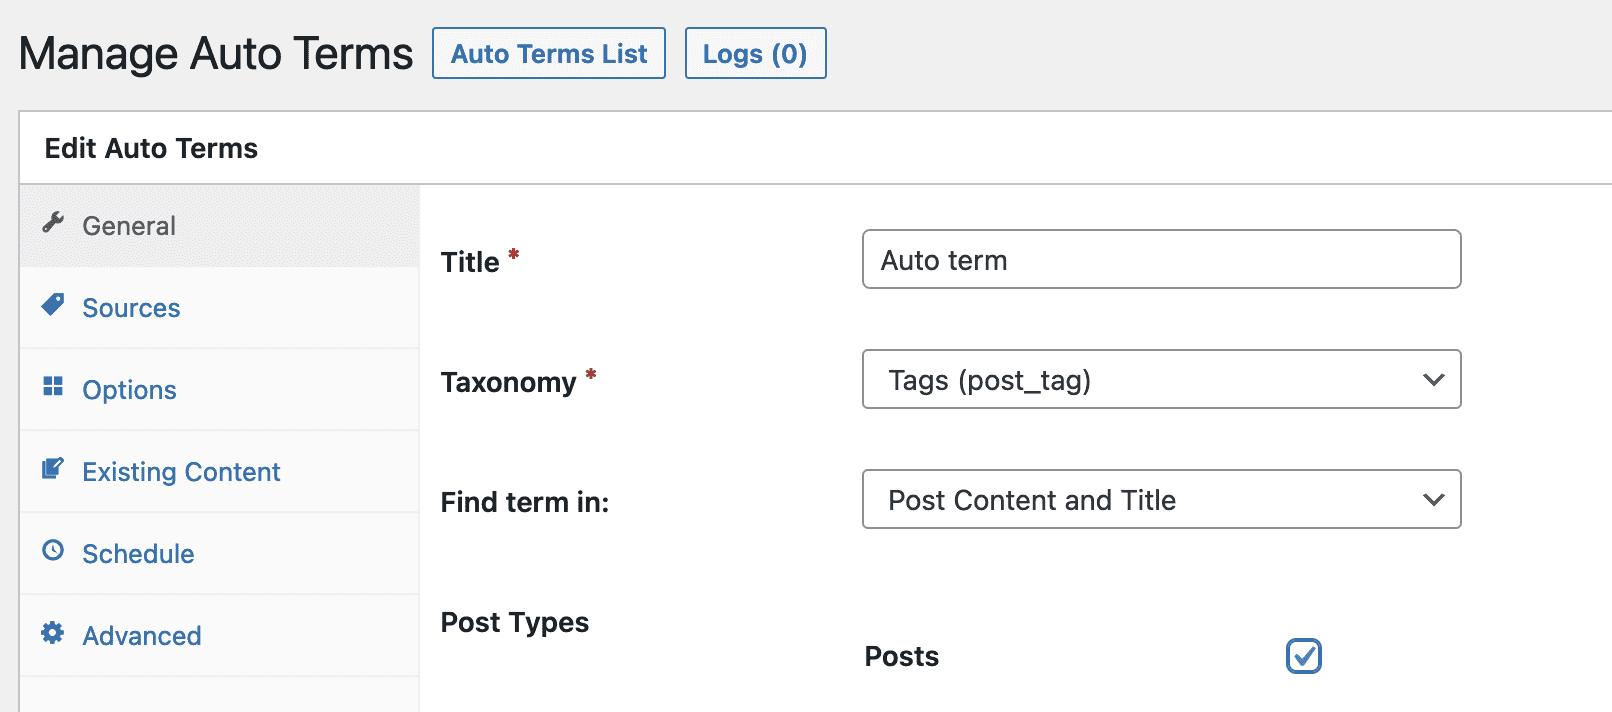The height and width of the screenshot is (712, 1612).
Task: Toggle the Posts checkbox
Action: pyautogui.click(x=1303, y=656)
